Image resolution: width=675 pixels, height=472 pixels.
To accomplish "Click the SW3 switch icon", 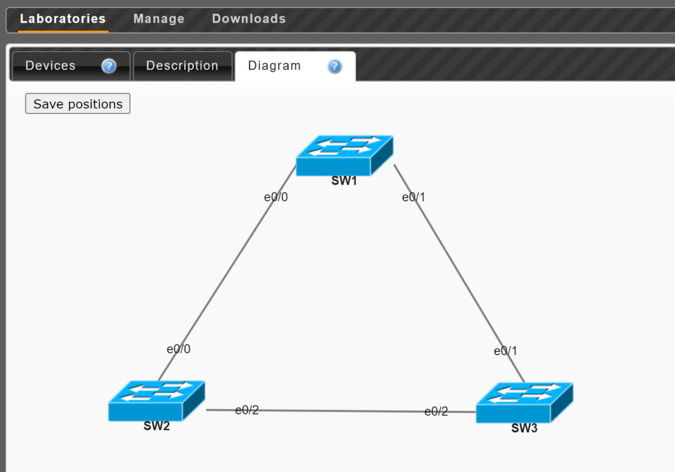I will (x=524, y=401).
